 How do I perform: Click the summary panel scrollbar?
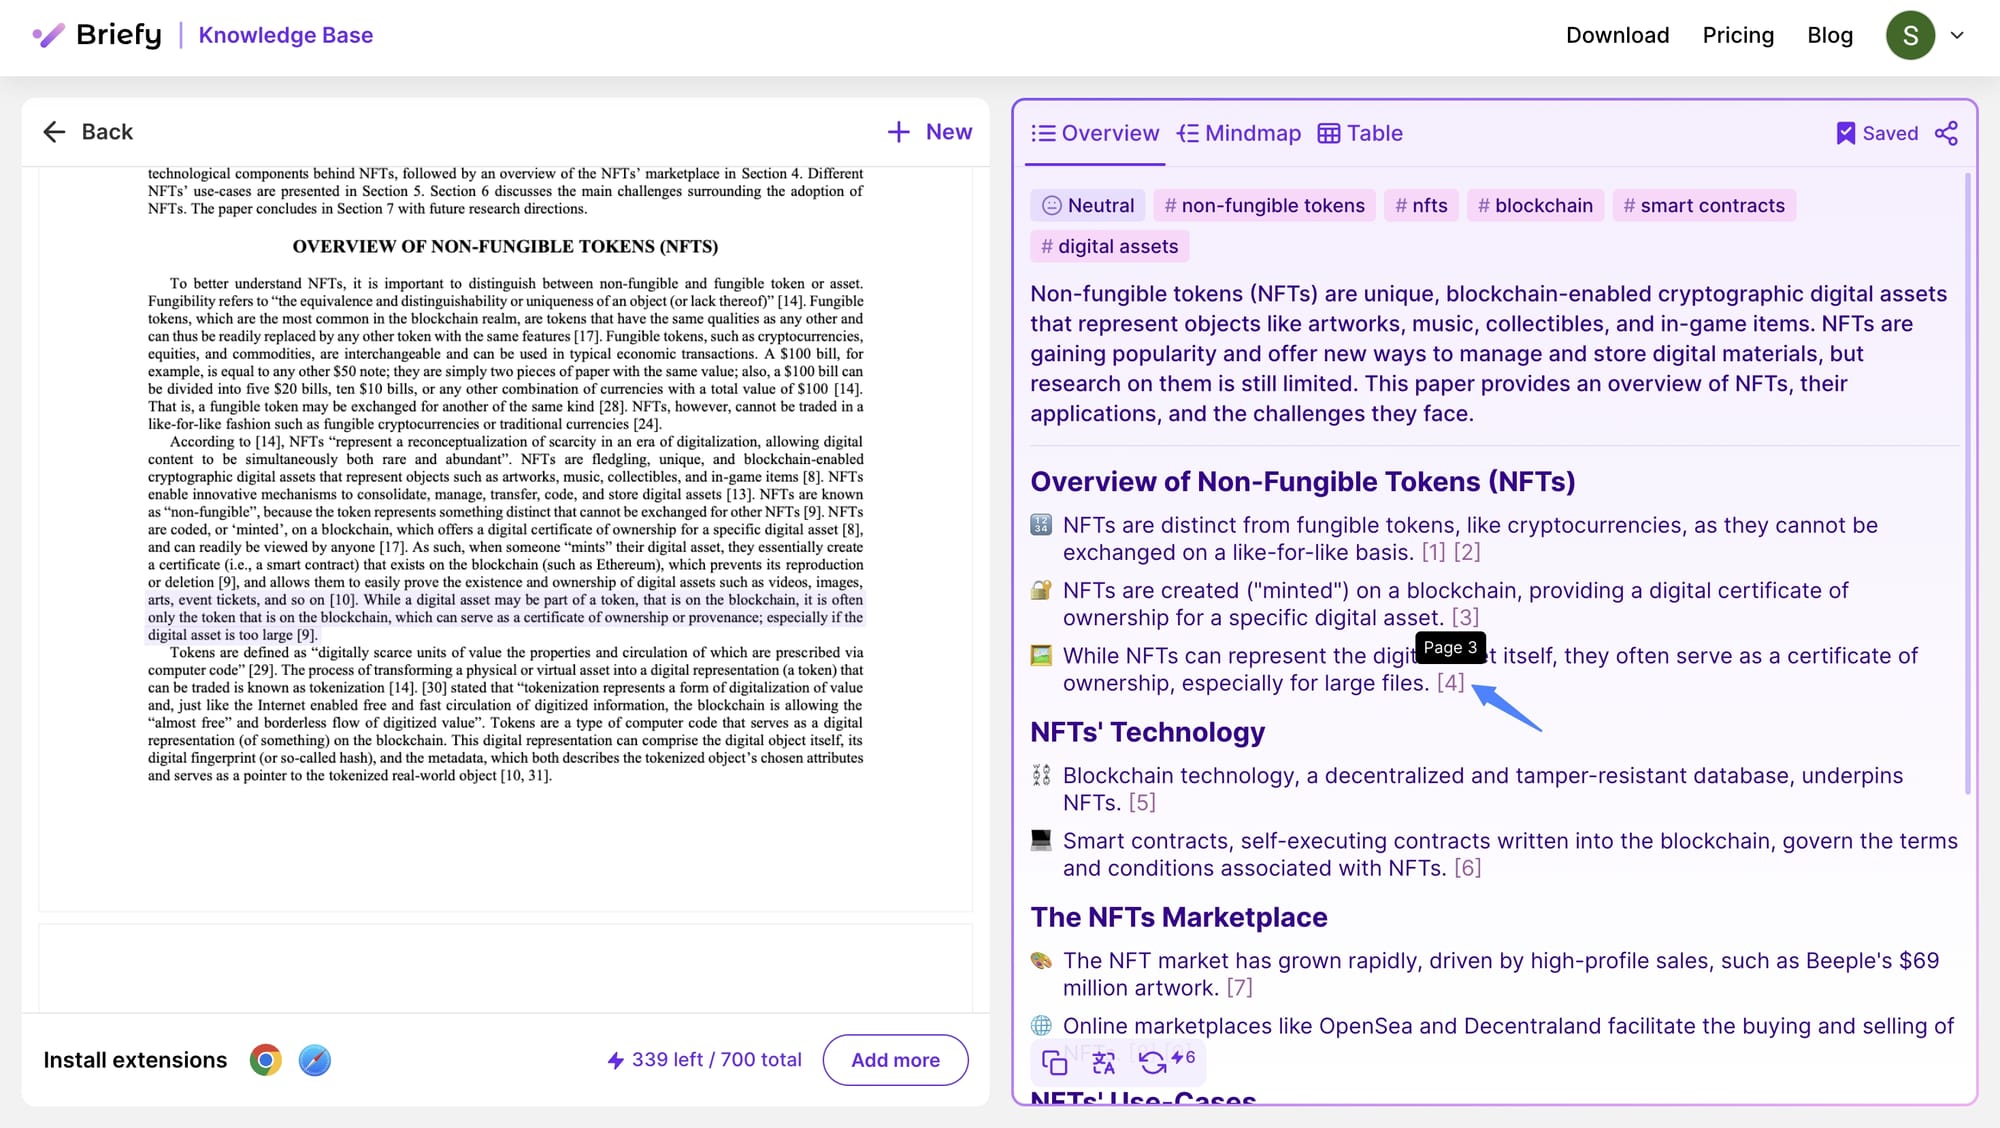(1967, 480)
